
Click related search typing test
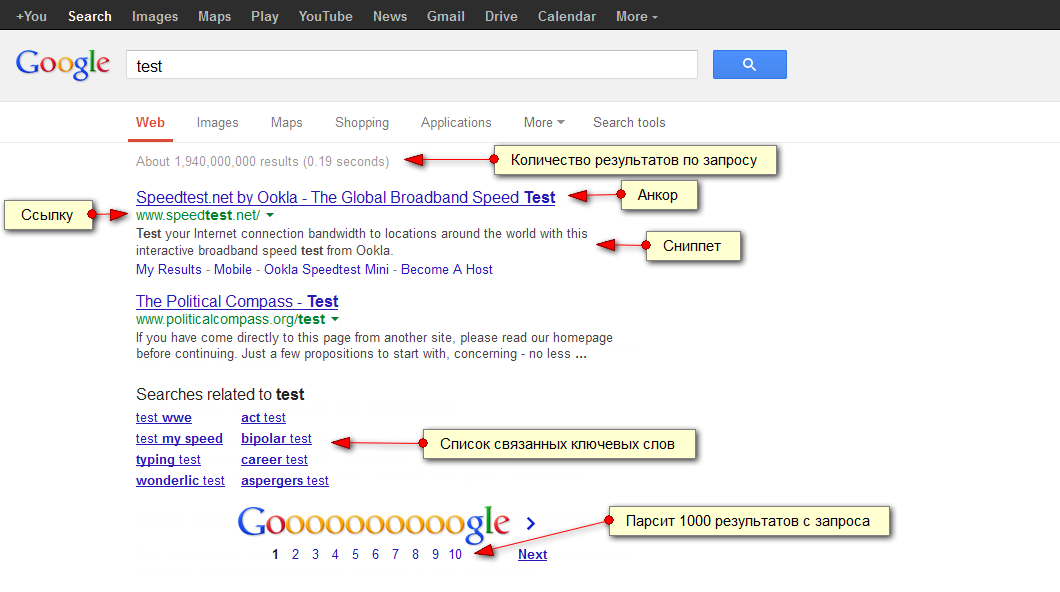168,460
